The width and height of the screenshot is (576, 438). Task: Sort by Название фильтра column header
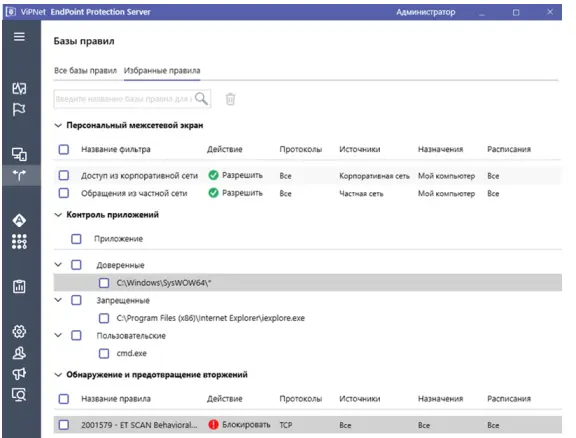pyautogui.click(x=116, y=149)
